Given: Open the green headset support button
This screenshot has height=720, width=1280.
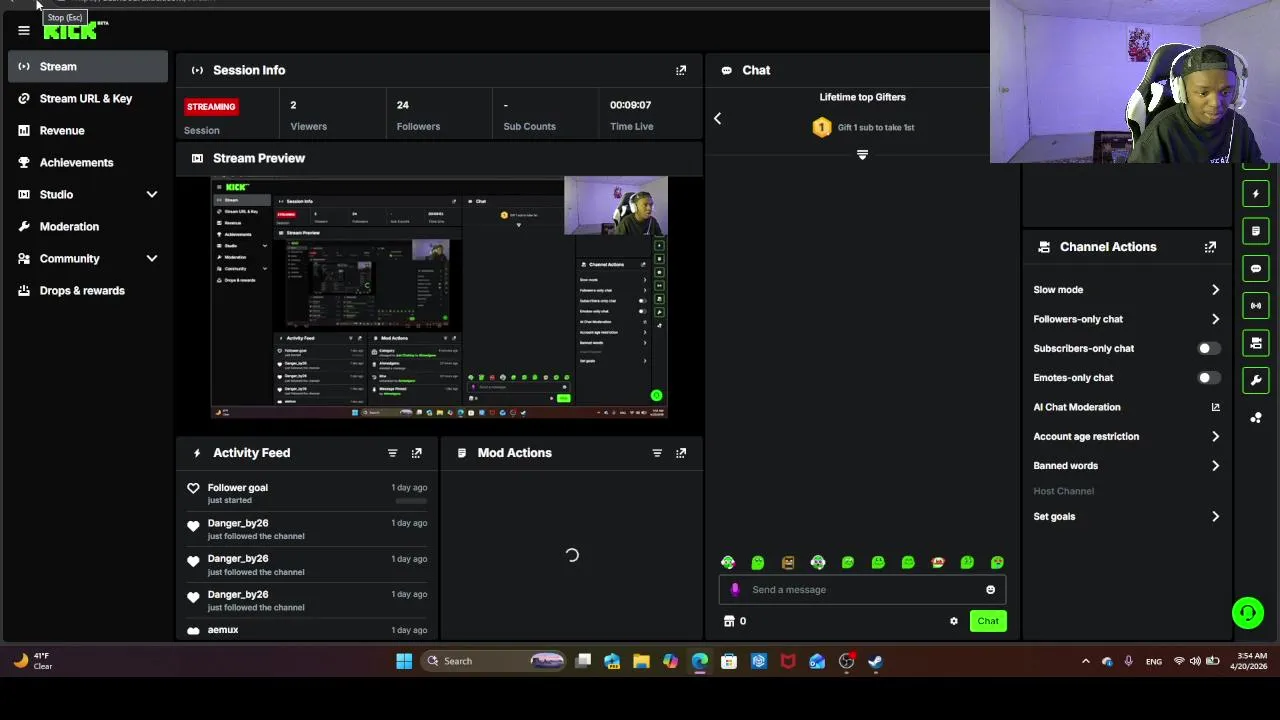Looking at the screenshot, I should point(1248,612).
